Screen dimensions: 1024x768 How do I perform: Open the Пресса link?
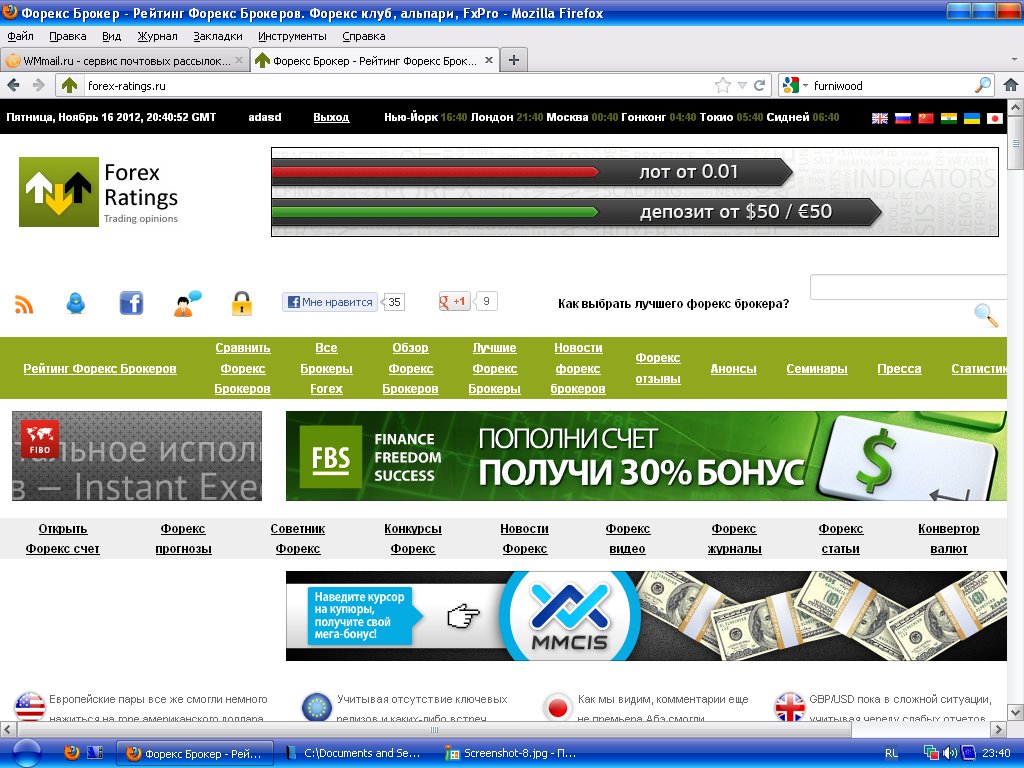[899, 369]
